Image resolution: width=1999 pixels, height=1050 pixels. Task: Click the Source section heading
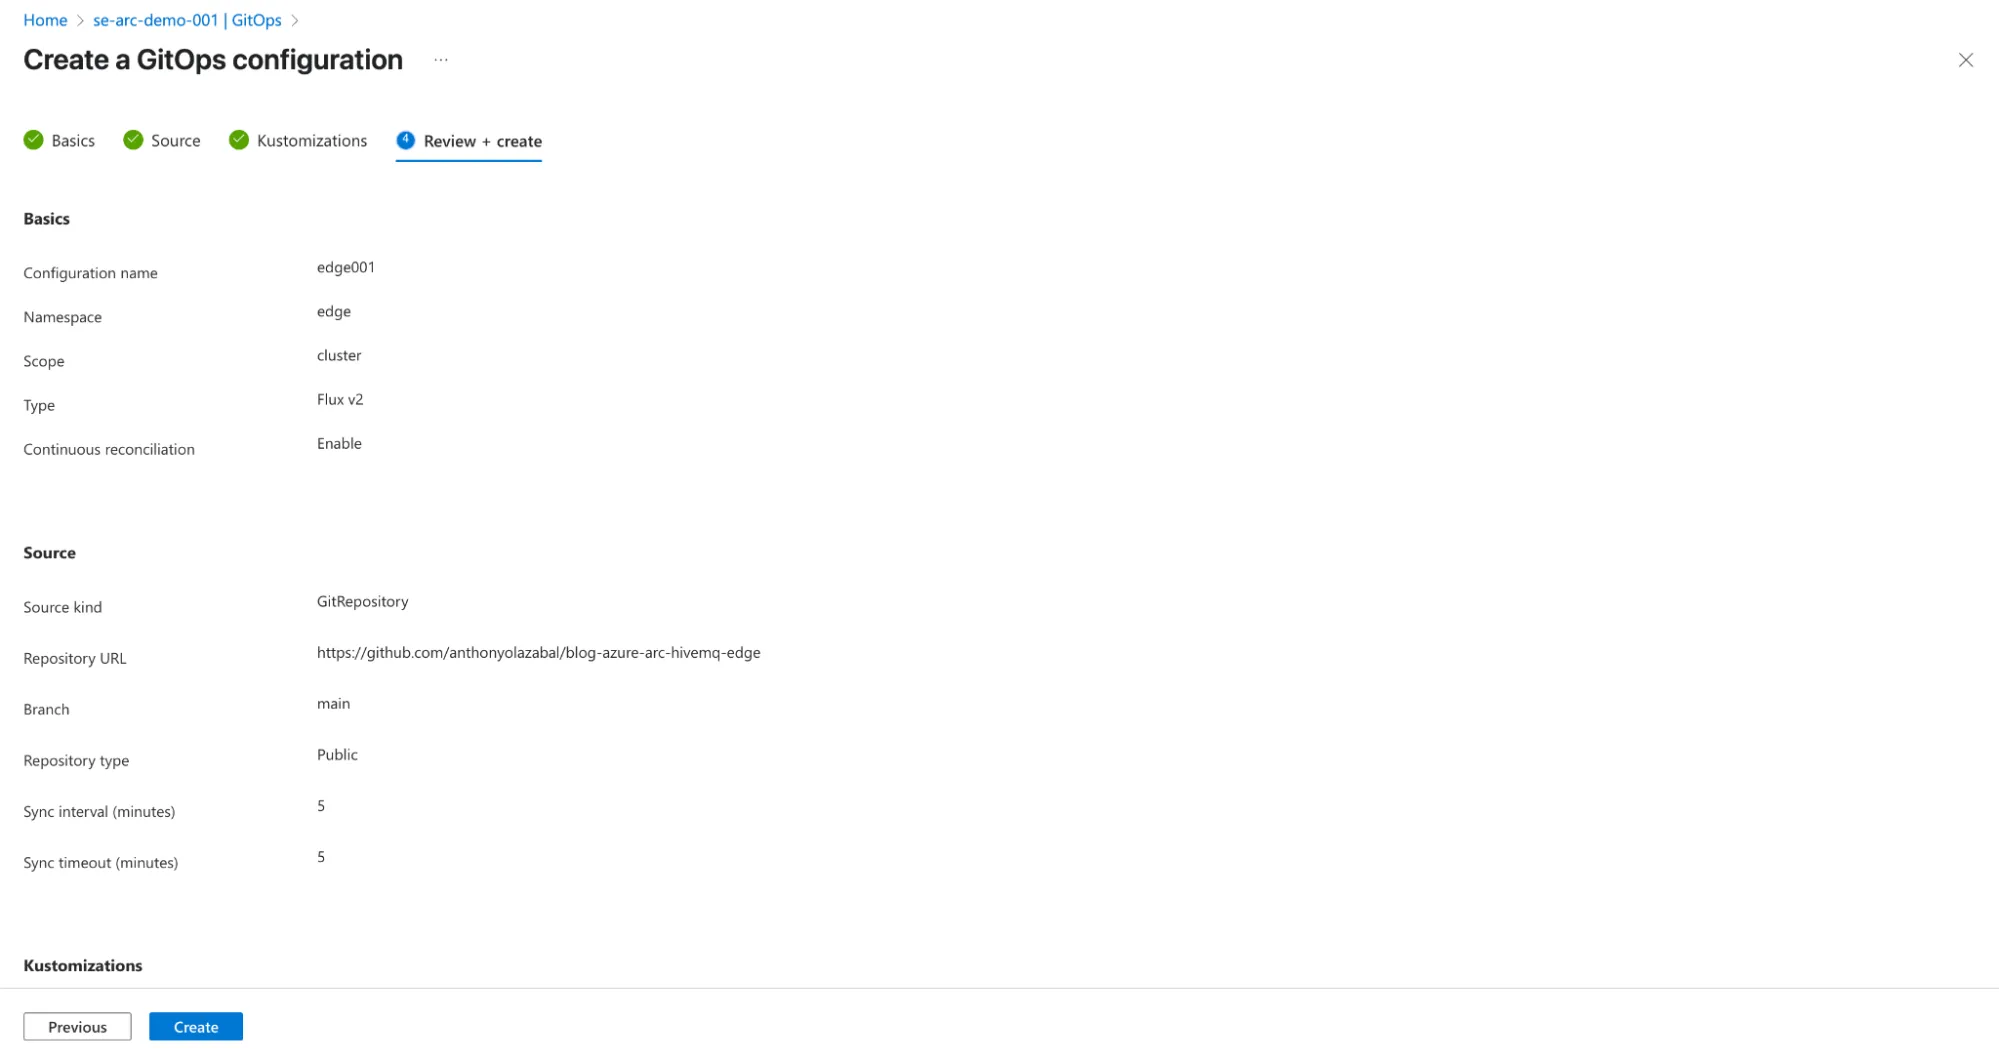coord(50,552)
